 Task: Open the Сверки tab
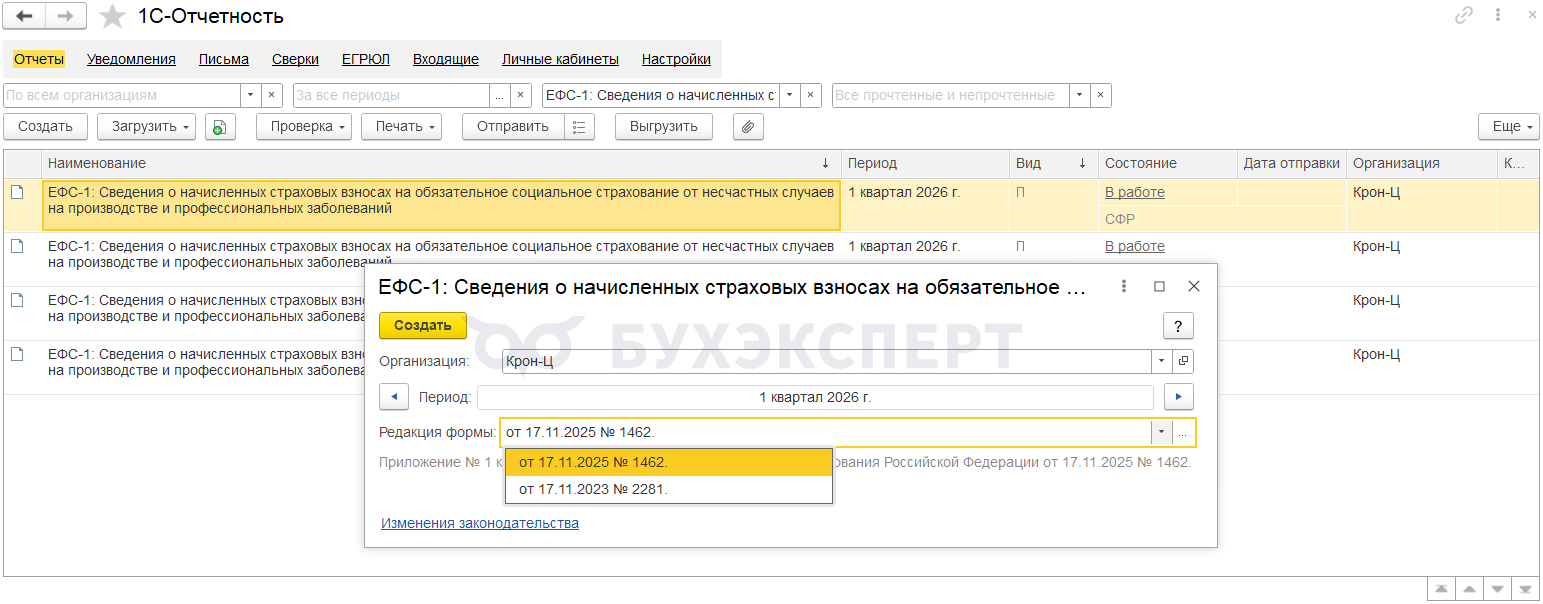tap(295, 59)
